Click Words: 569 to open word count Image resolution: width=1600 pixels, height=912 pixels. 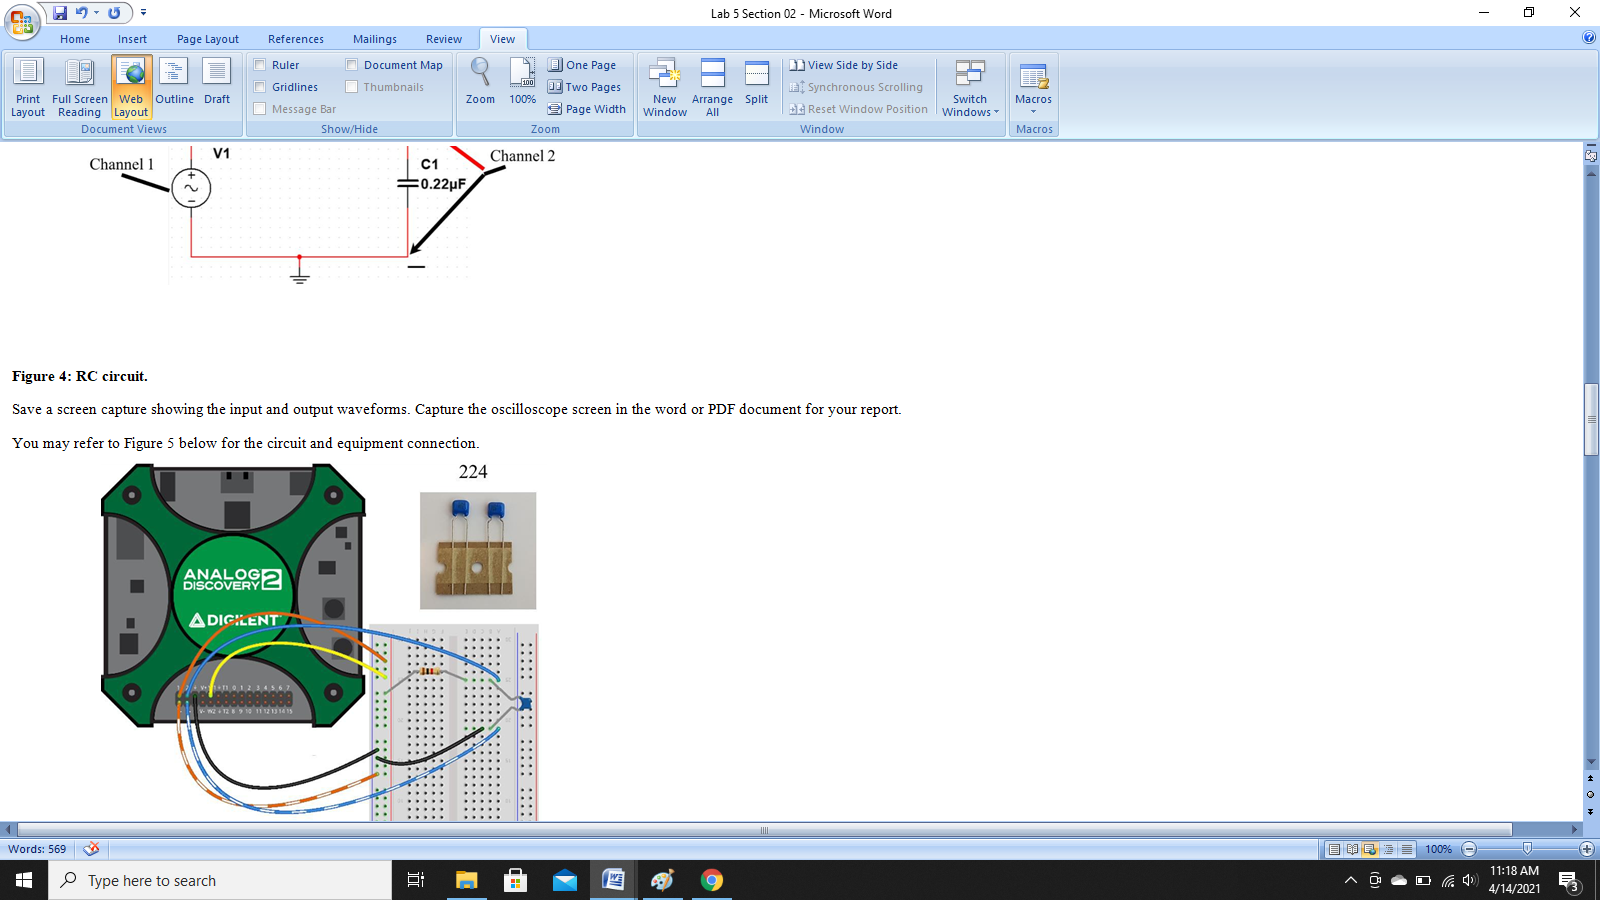[x=36, y=848]
